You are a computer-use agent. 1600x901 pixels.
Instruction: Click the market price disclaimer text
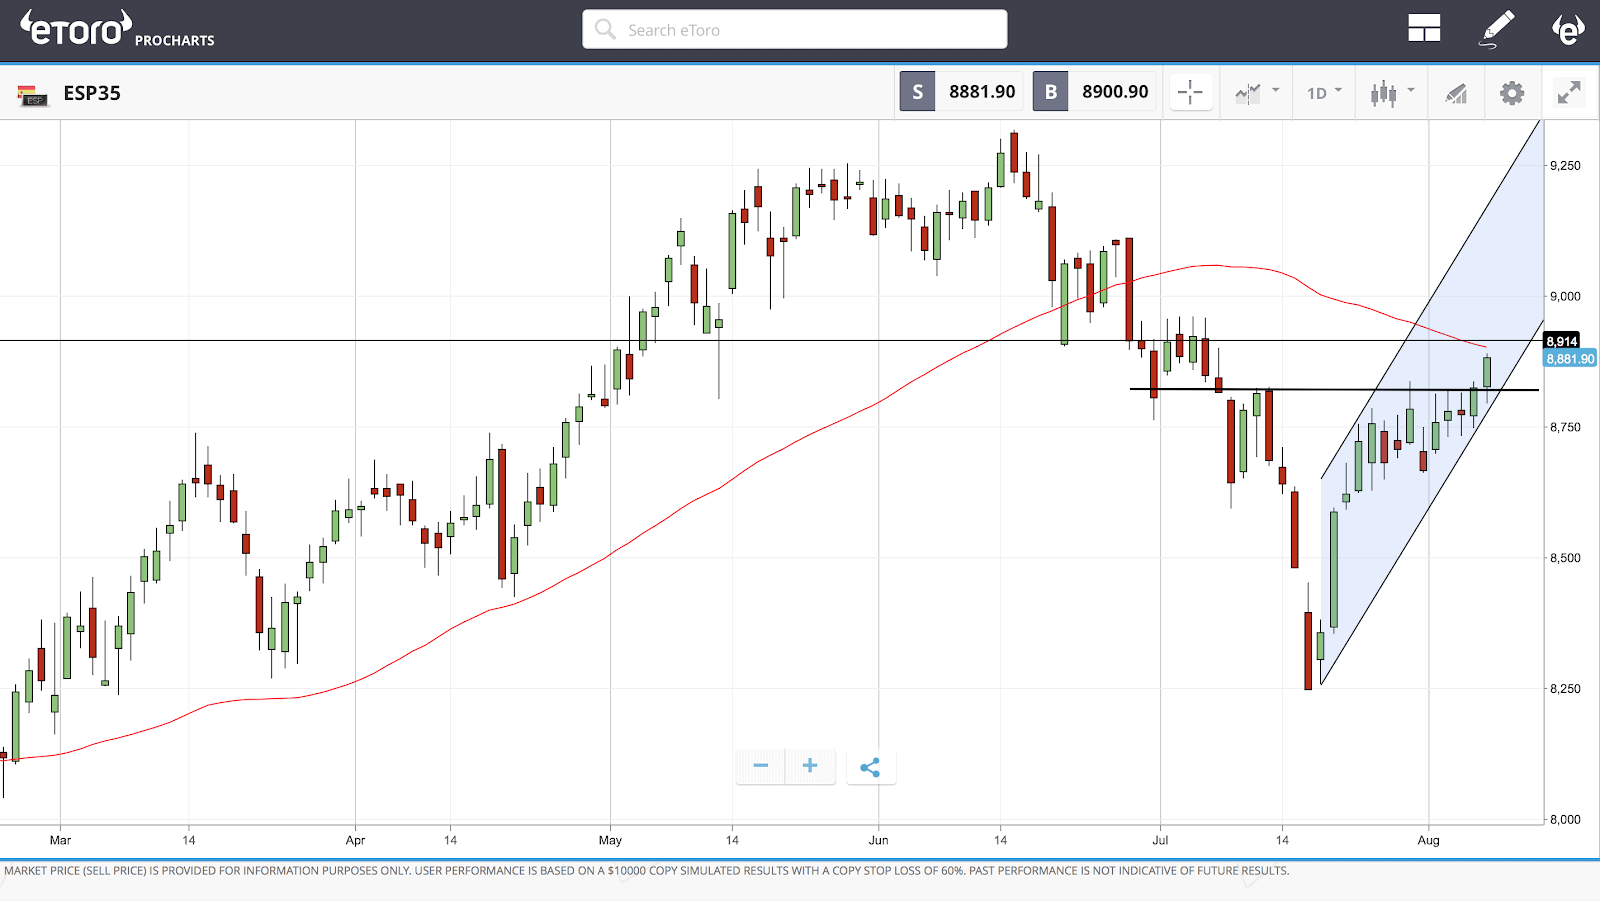coord(646,871)
